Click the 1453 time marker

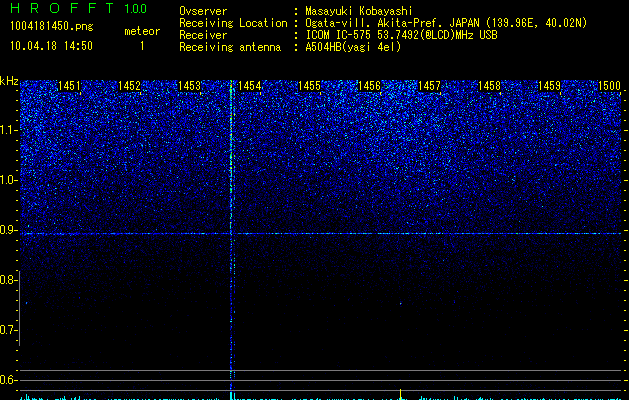click(x=189, y=86)
